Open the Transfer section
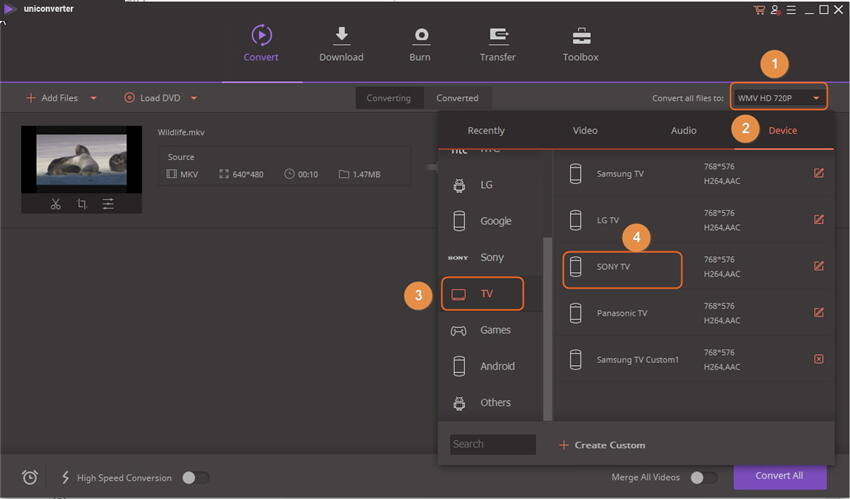Viewport: 850px width, 499px height. tap(498, 43)
